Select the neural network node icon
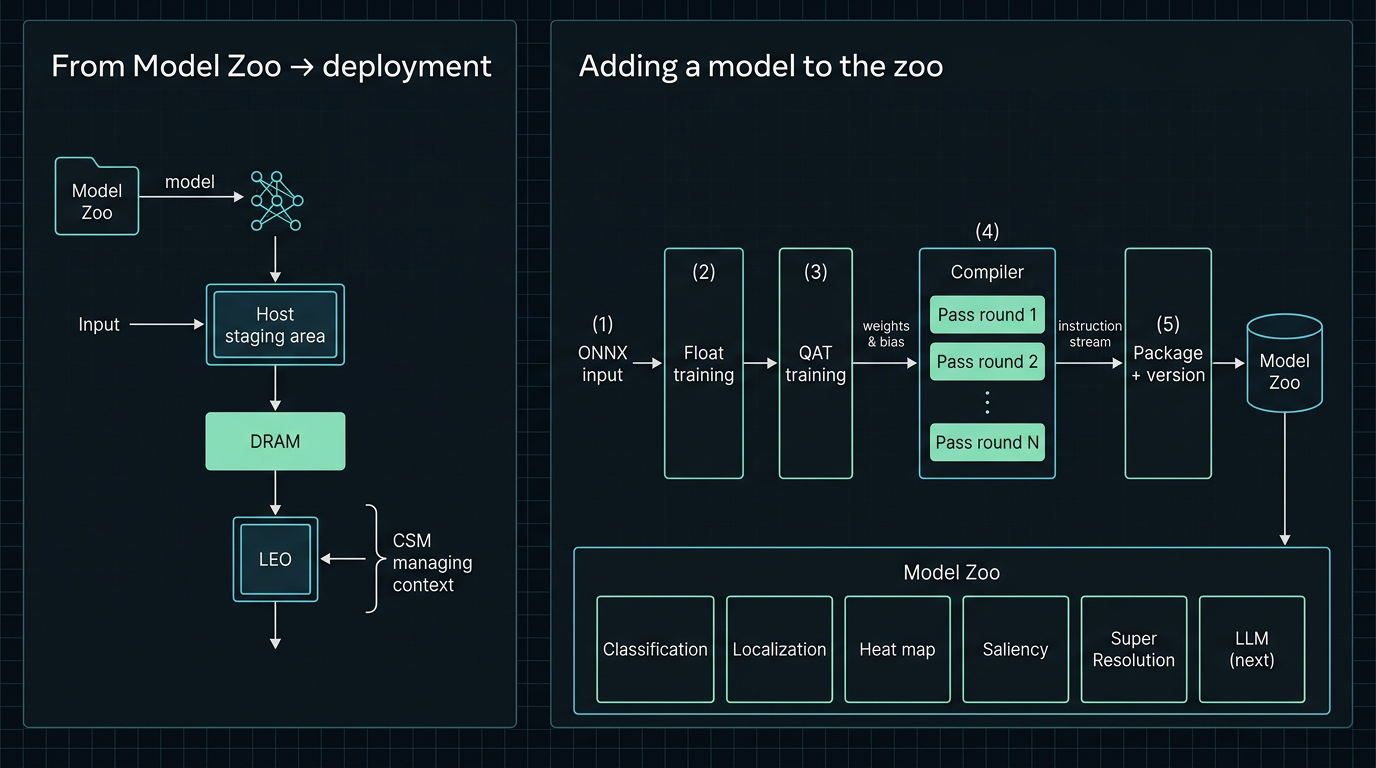The image size is (1376, 768). 275,200
